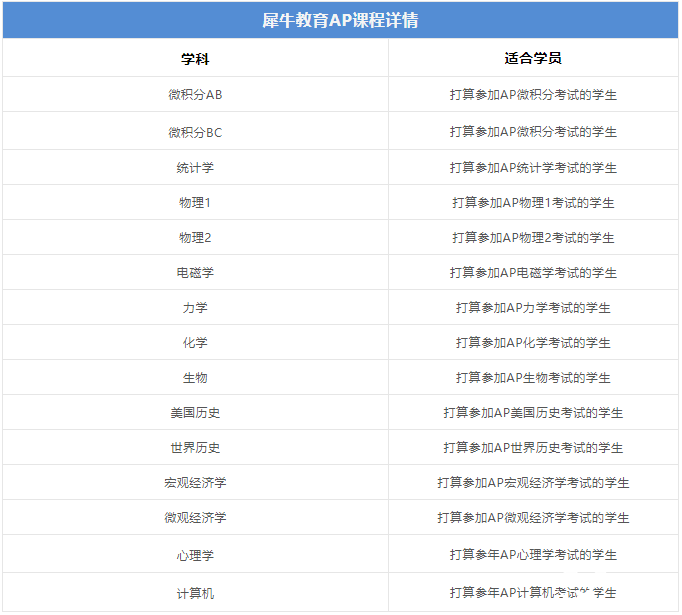
Task: Select the 物理2 subject cell
Action: tap(195, 237)
